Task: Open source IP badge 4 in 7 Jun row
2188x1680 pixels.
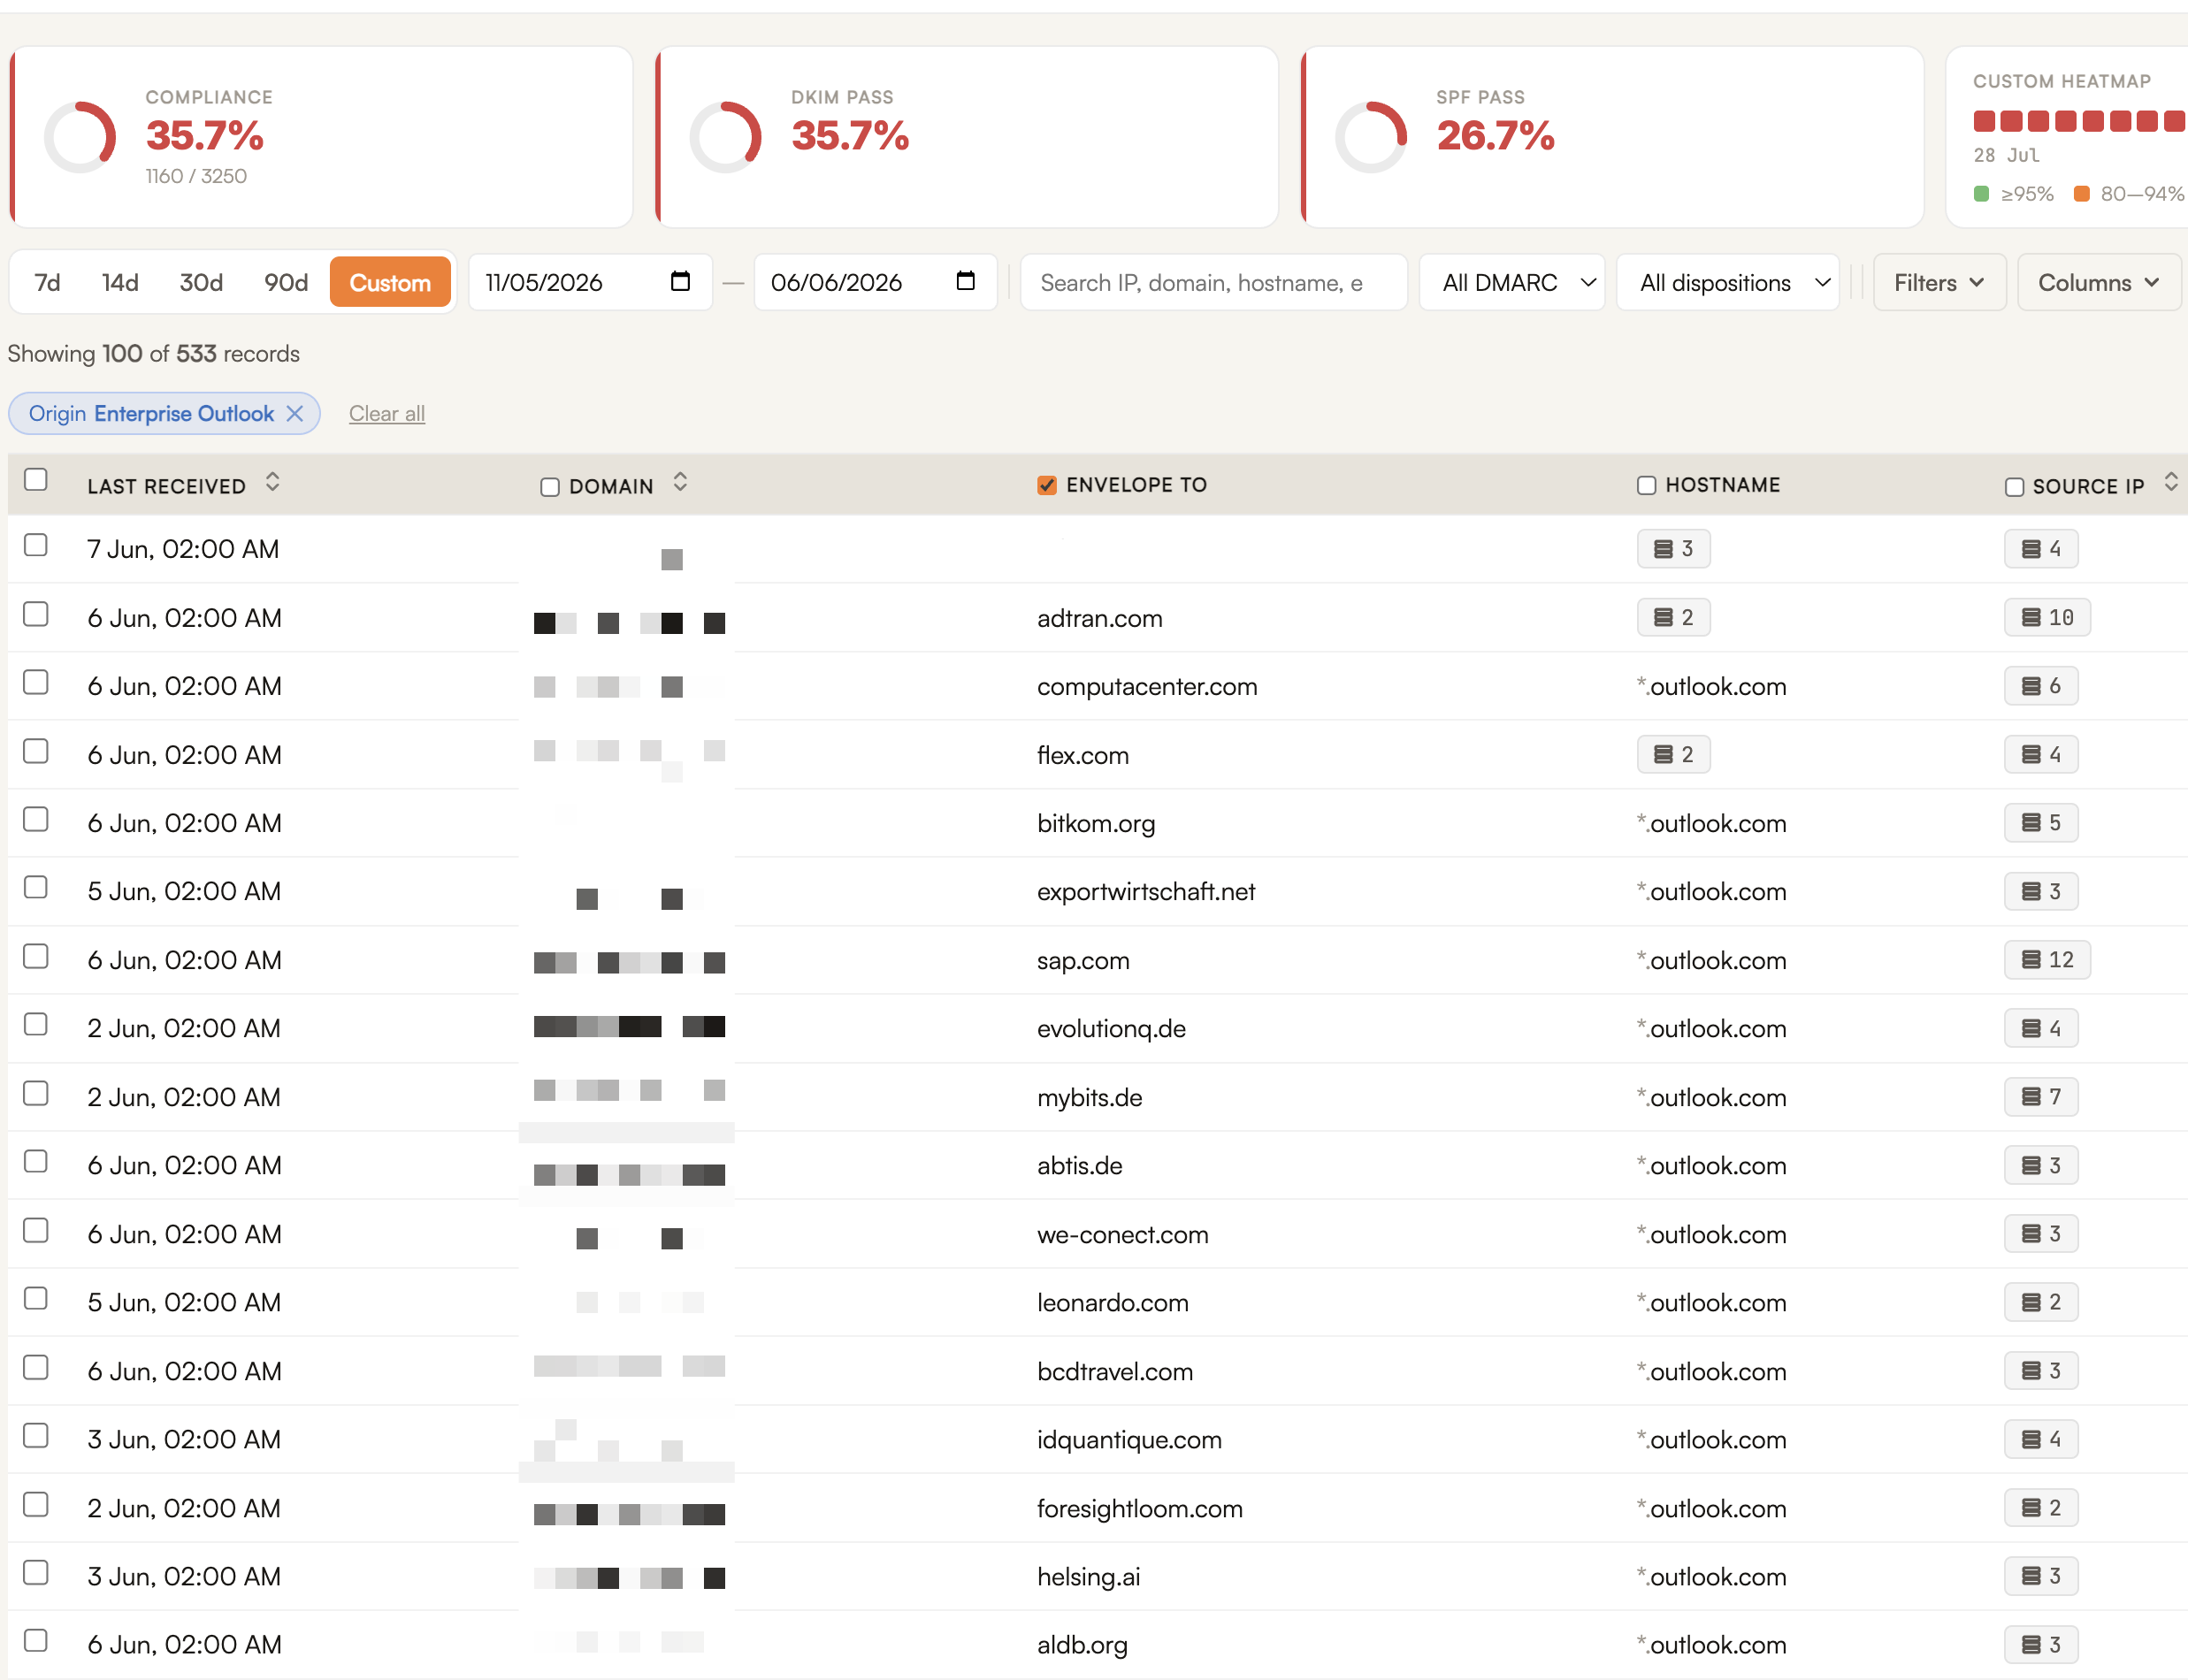Action: pyautogui.click(x=2041, y=549)
